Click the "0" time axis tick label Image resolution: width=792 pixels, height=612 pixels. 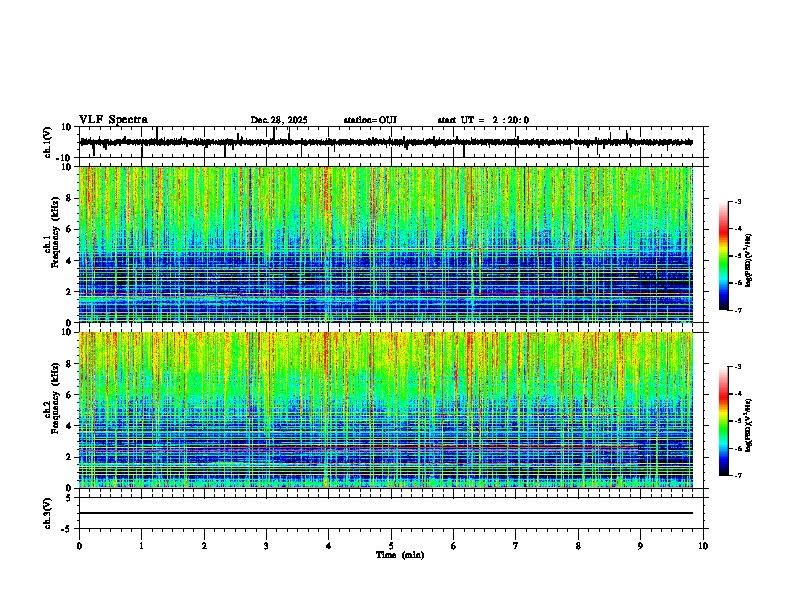[79, 546]
